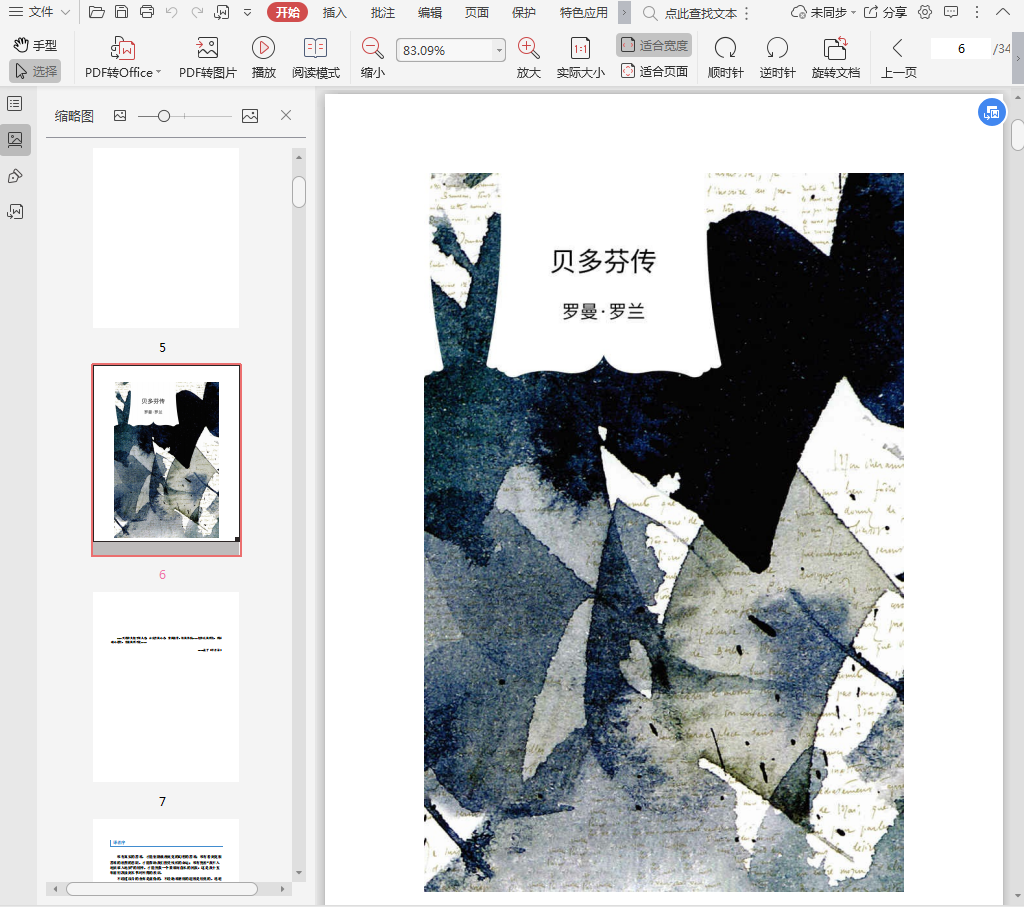
Task: Click the 分享 share button
Action: 886,12
